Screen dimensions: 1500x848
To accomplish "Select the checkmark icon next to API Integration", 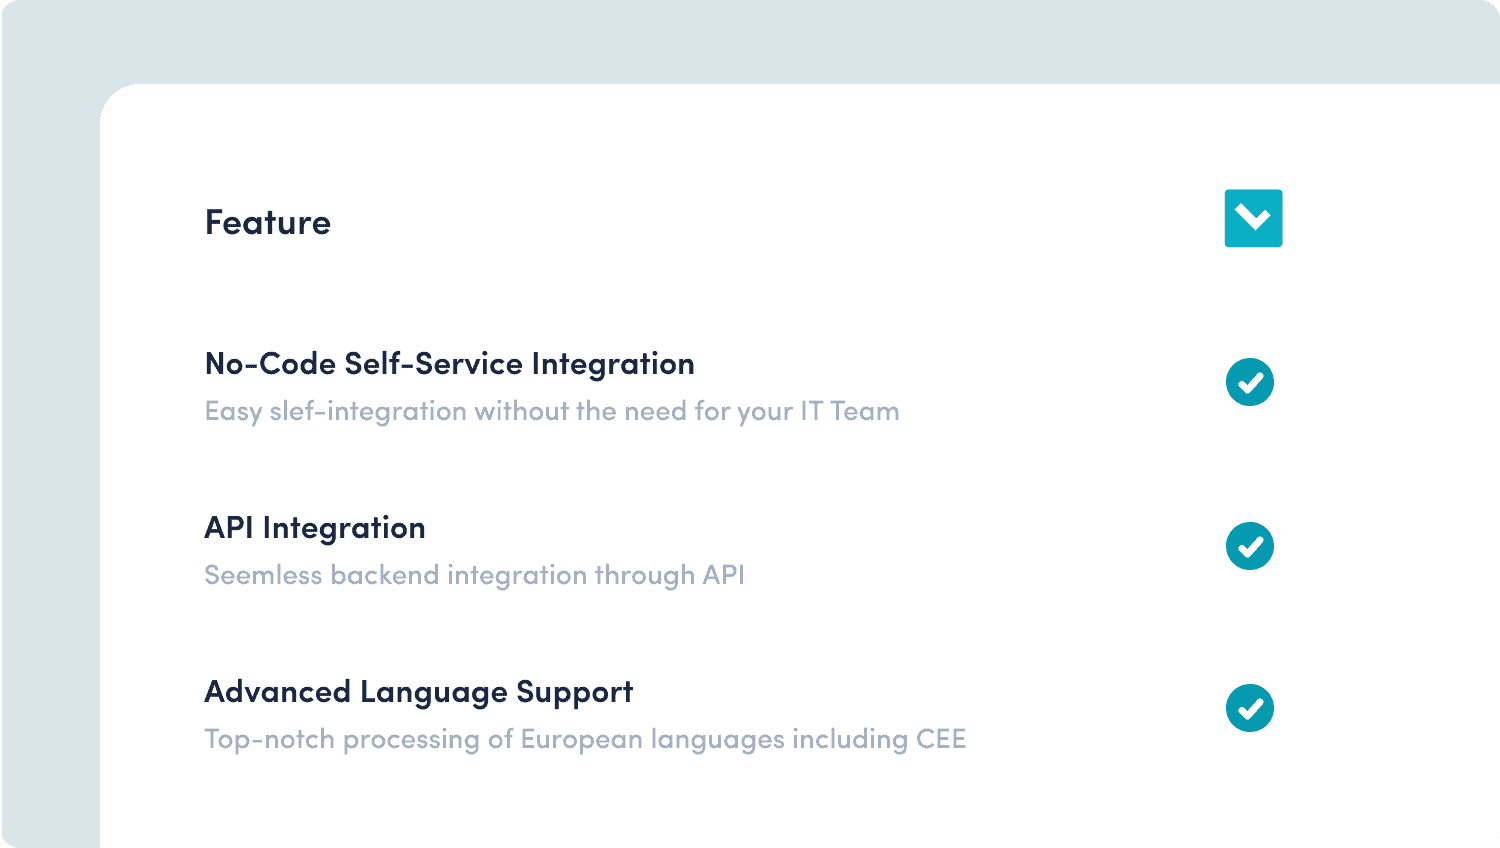I will tap(1250, 546).
